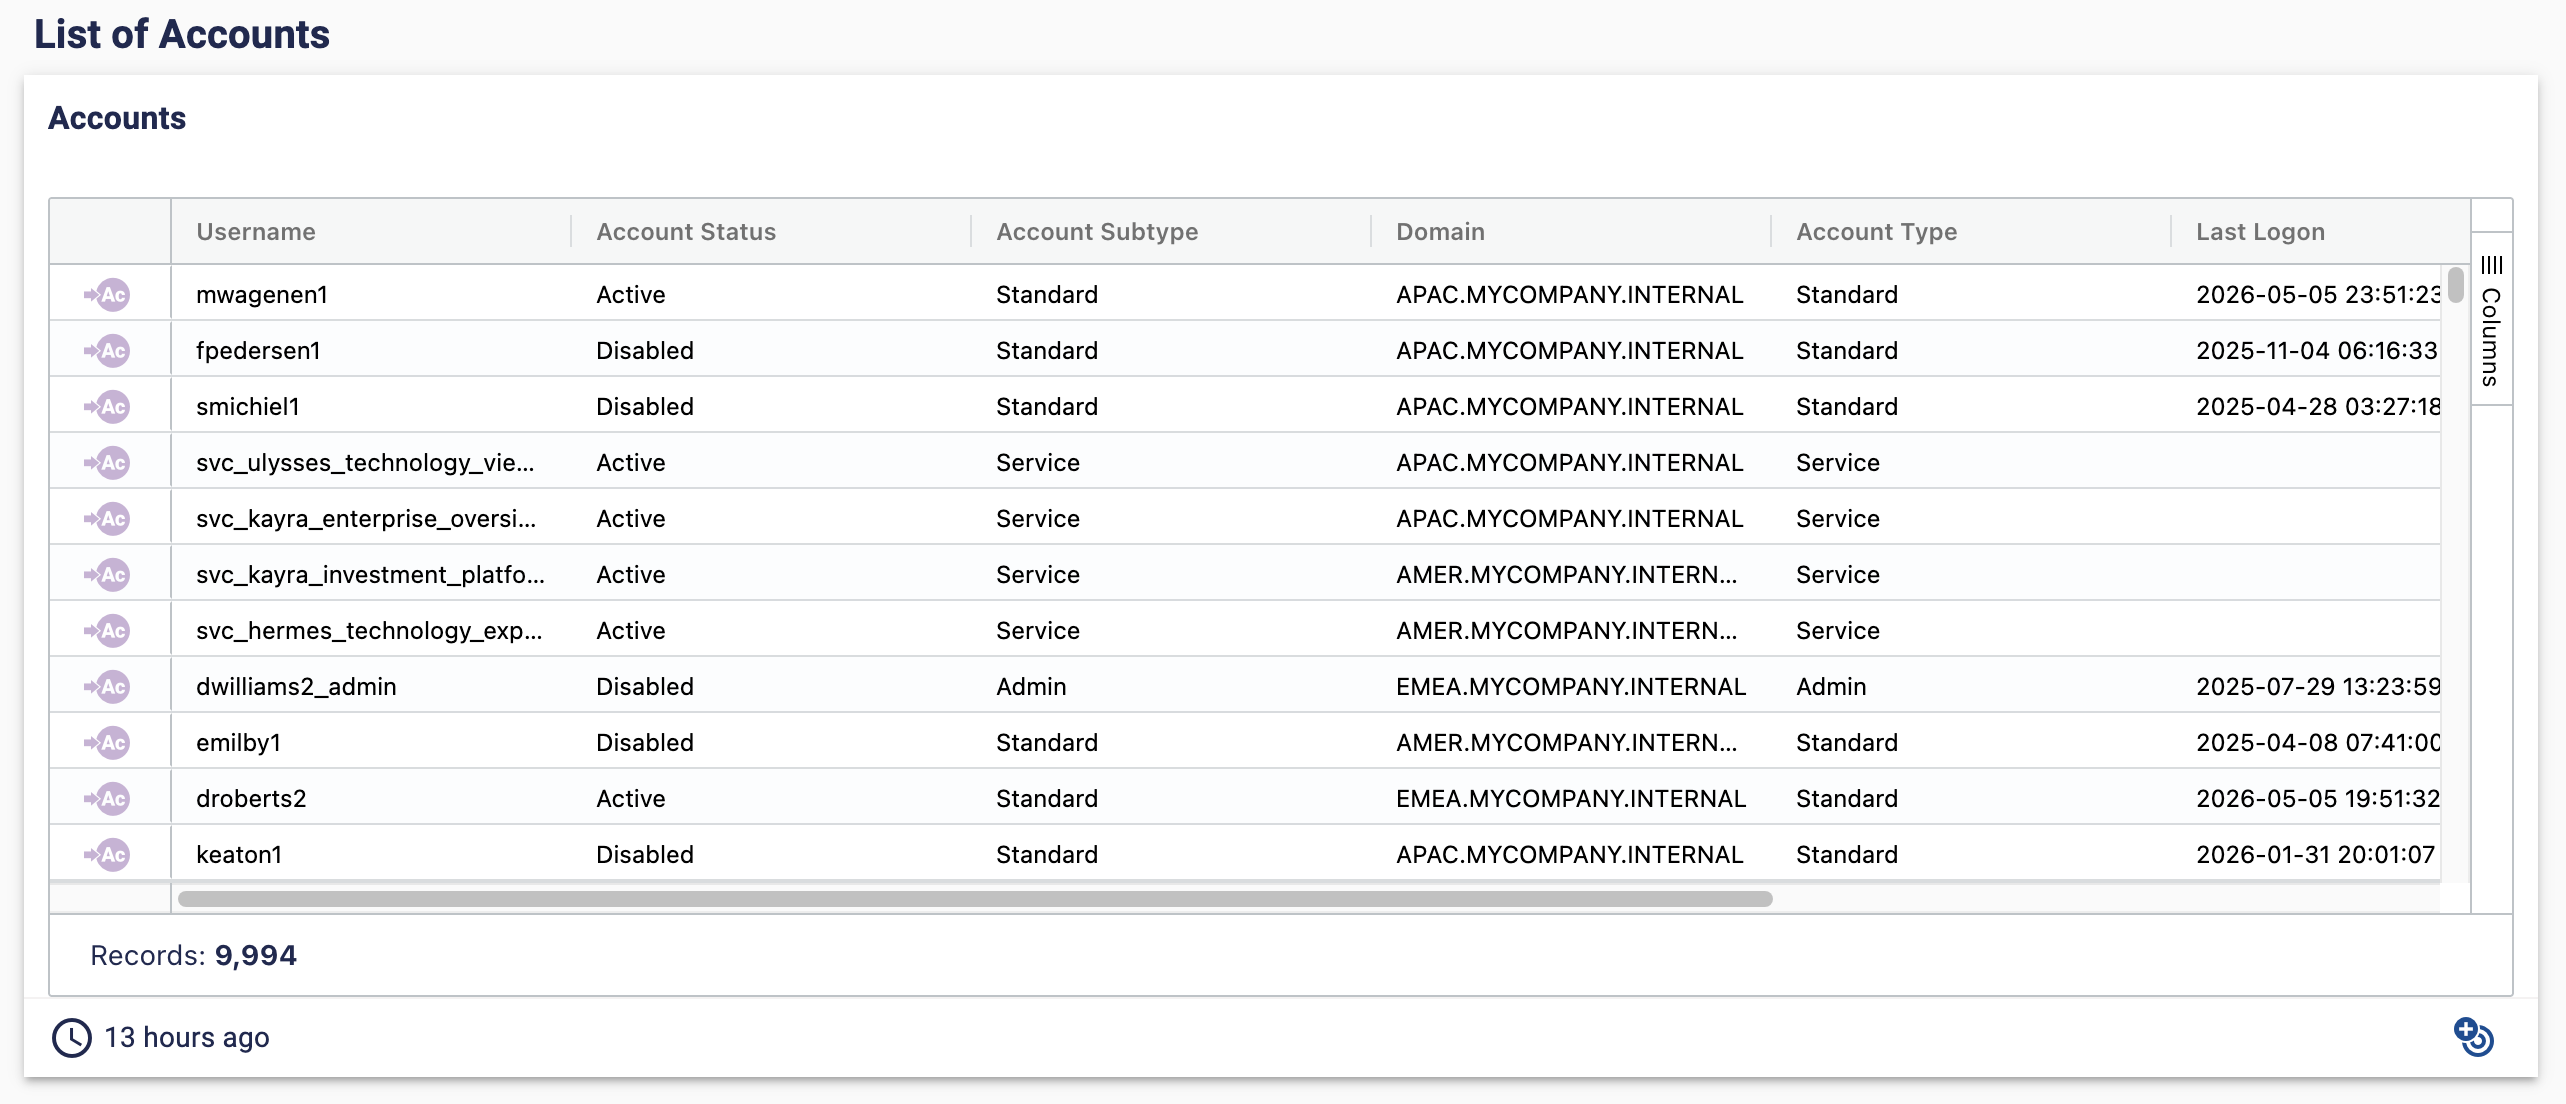
Task: Click last logon 2025-11-04 06:16:33
Action: (x=2317, y=351)
